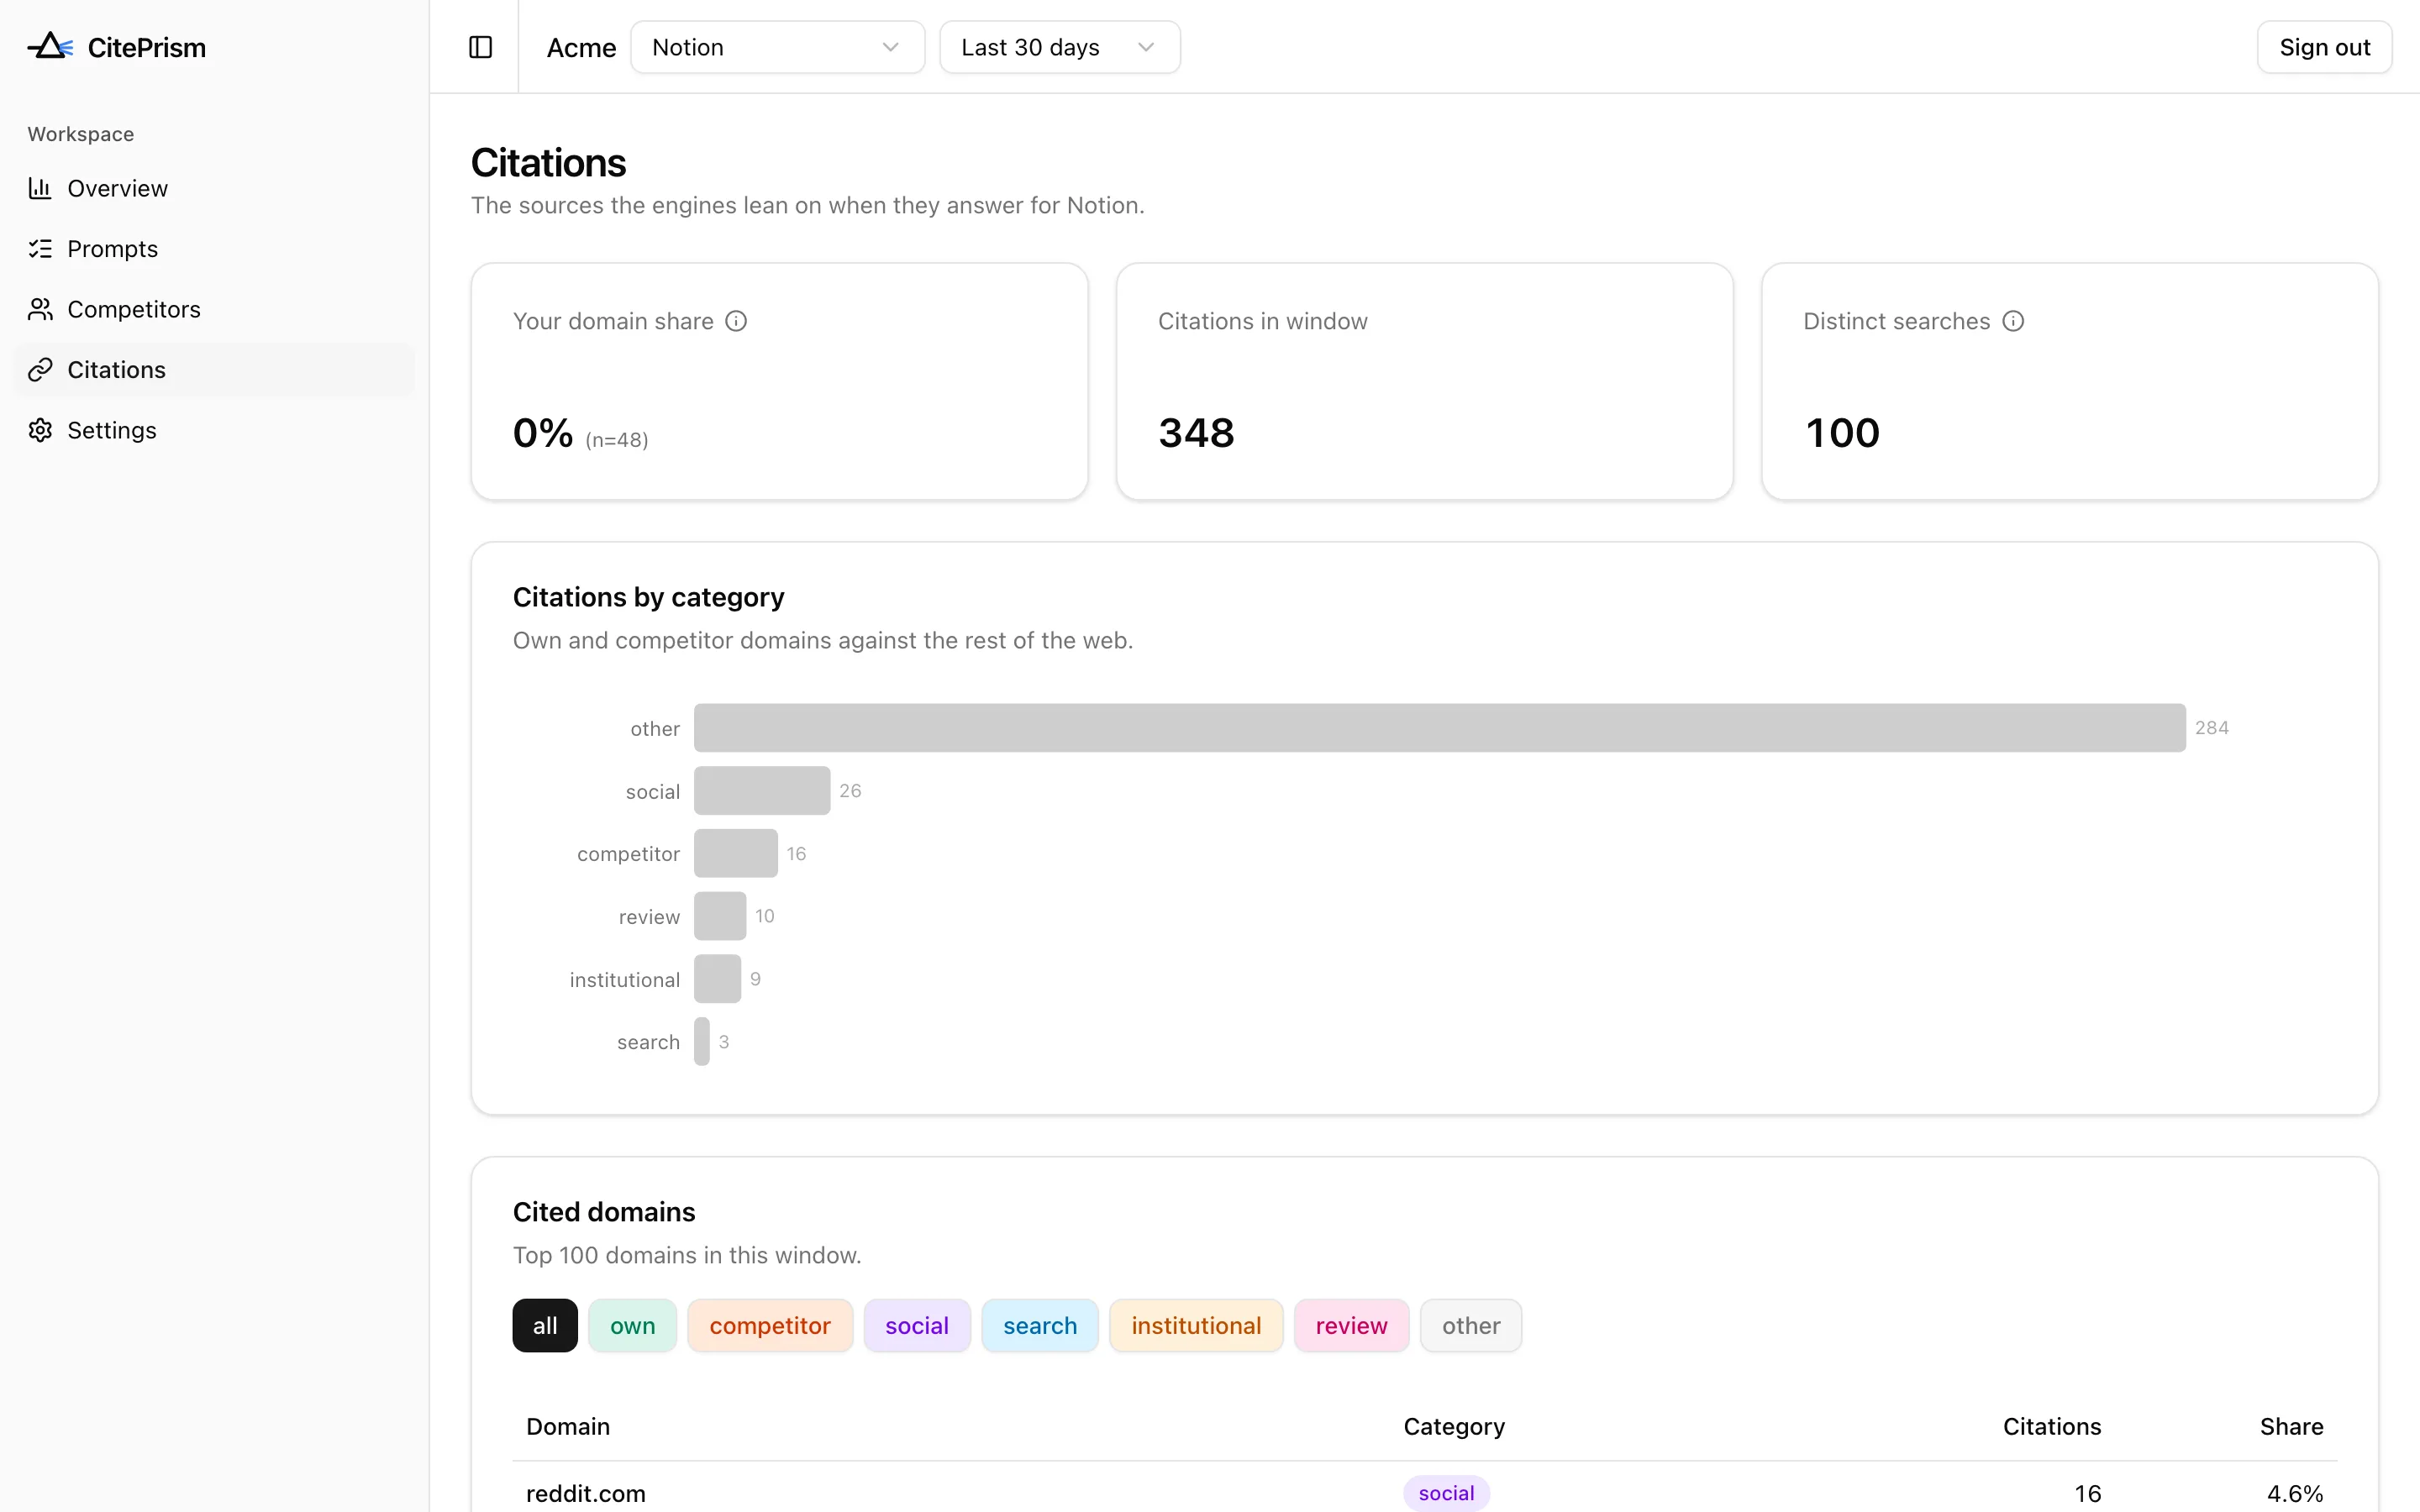
Task: Click the Citations link icon
Action: click(40, 370)
